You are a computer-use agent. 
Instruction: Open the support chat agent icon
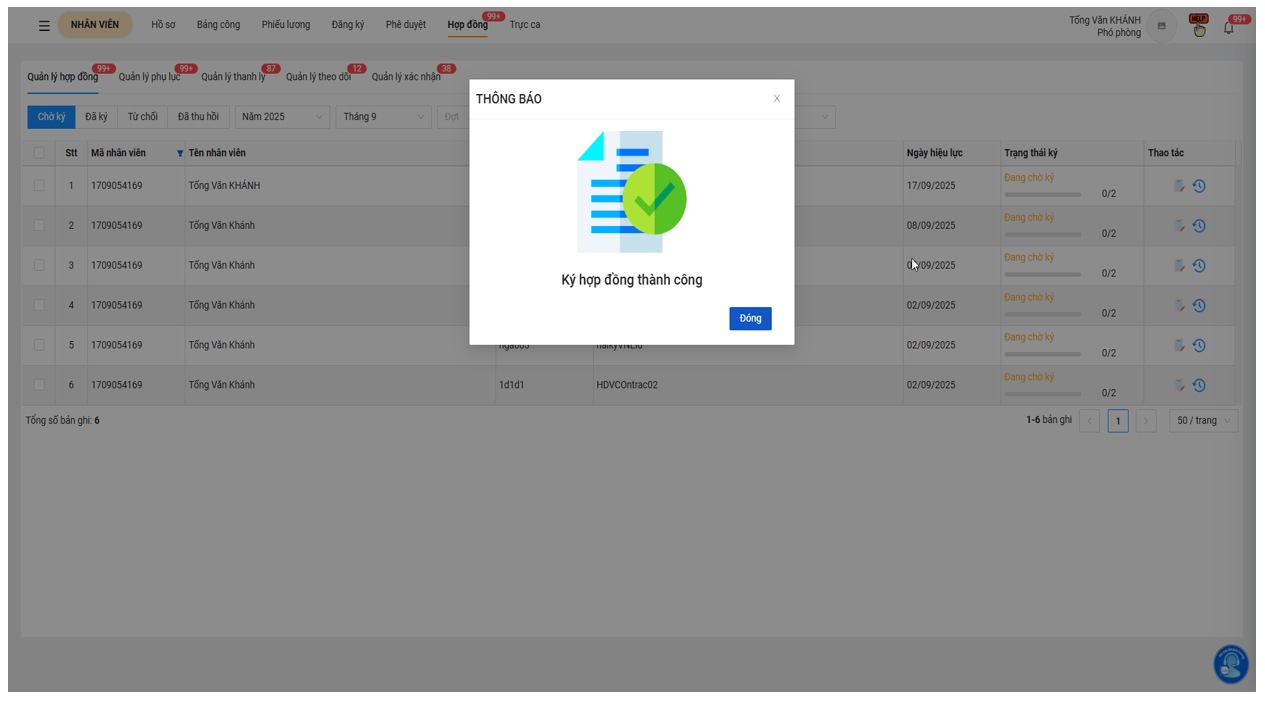pyautogui.click(x=1231, y=664)
